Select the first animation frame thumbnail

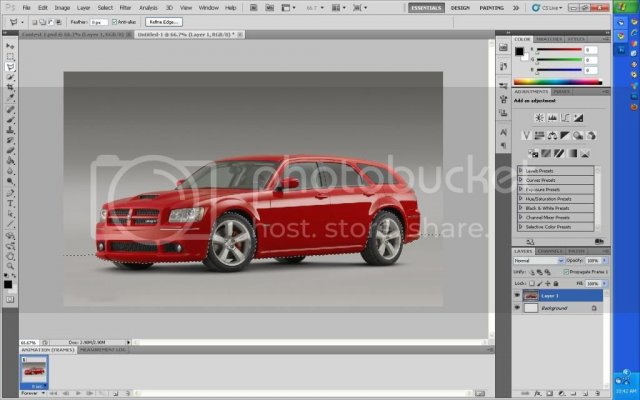(34, 371)
